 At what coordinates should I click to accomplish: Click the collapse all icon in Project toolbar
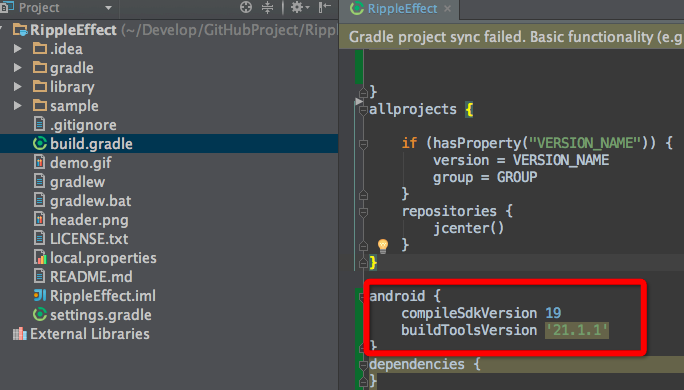[x=267, y=7]
